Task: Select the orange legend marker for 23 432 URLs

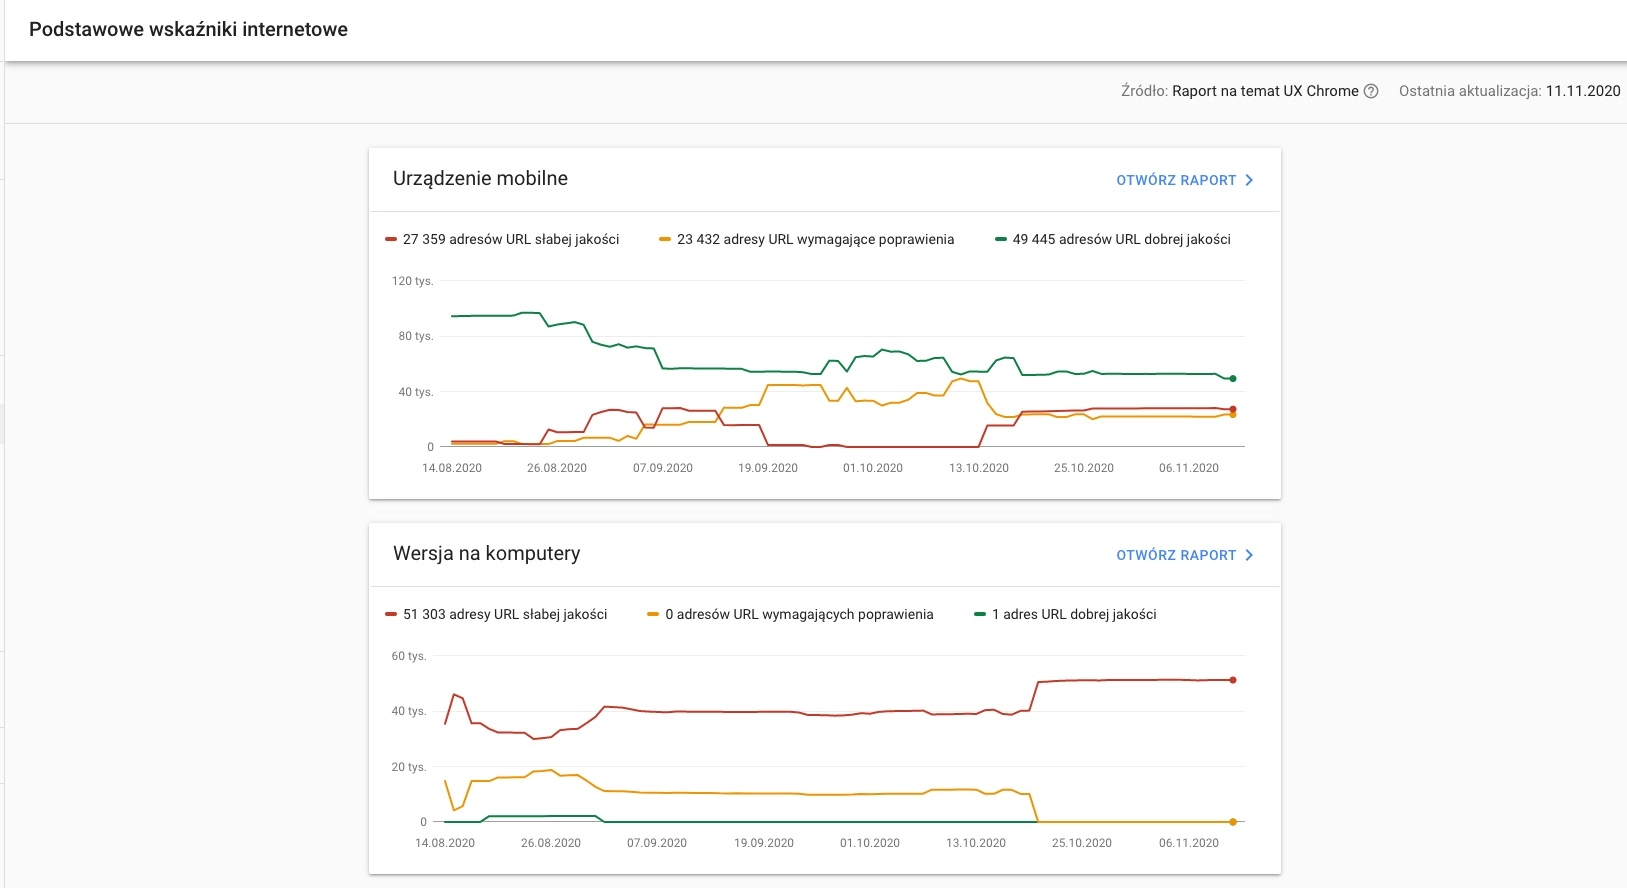Action: (x=665, y=239)
